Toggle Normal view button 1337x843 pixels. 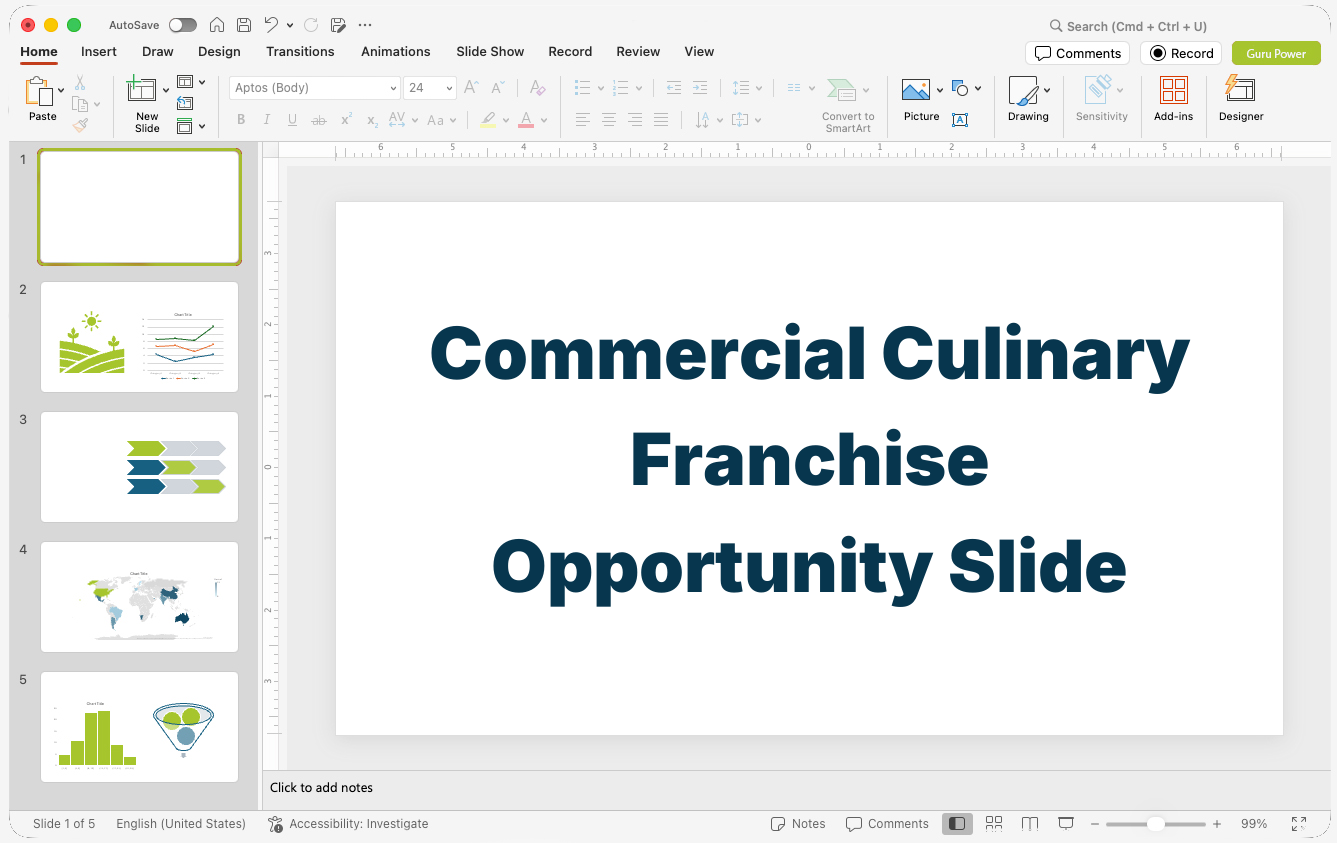click(x=957, y=823)
